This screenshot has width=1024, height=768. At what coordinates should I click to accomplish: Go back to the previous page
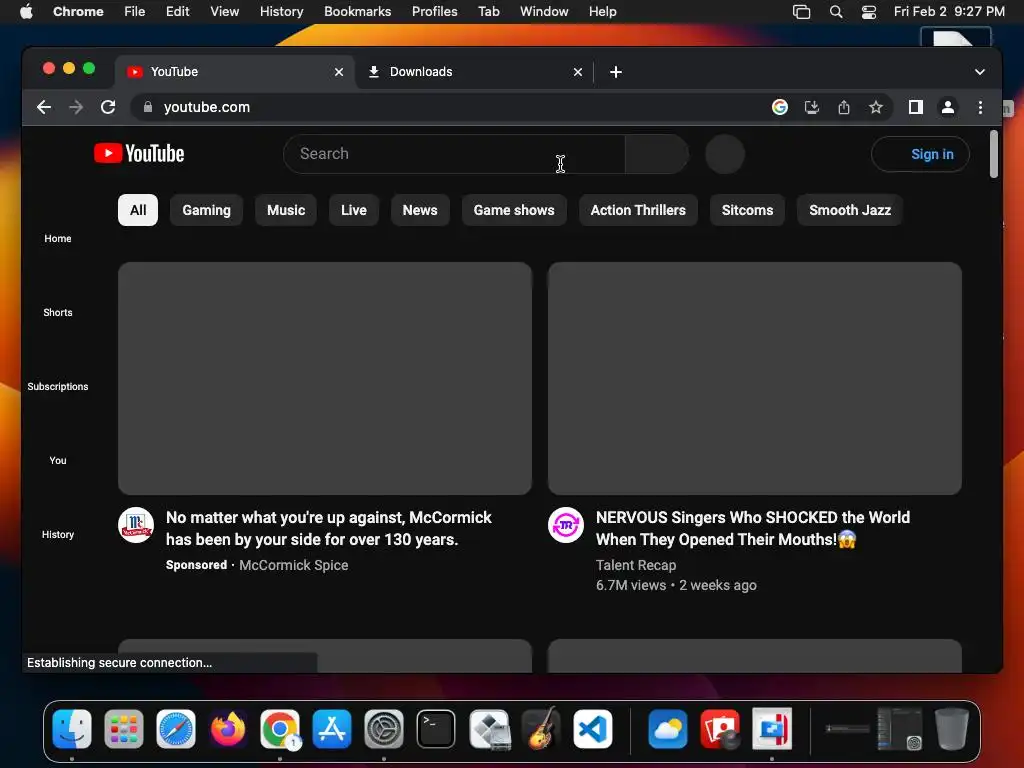[x=44, y=107]
